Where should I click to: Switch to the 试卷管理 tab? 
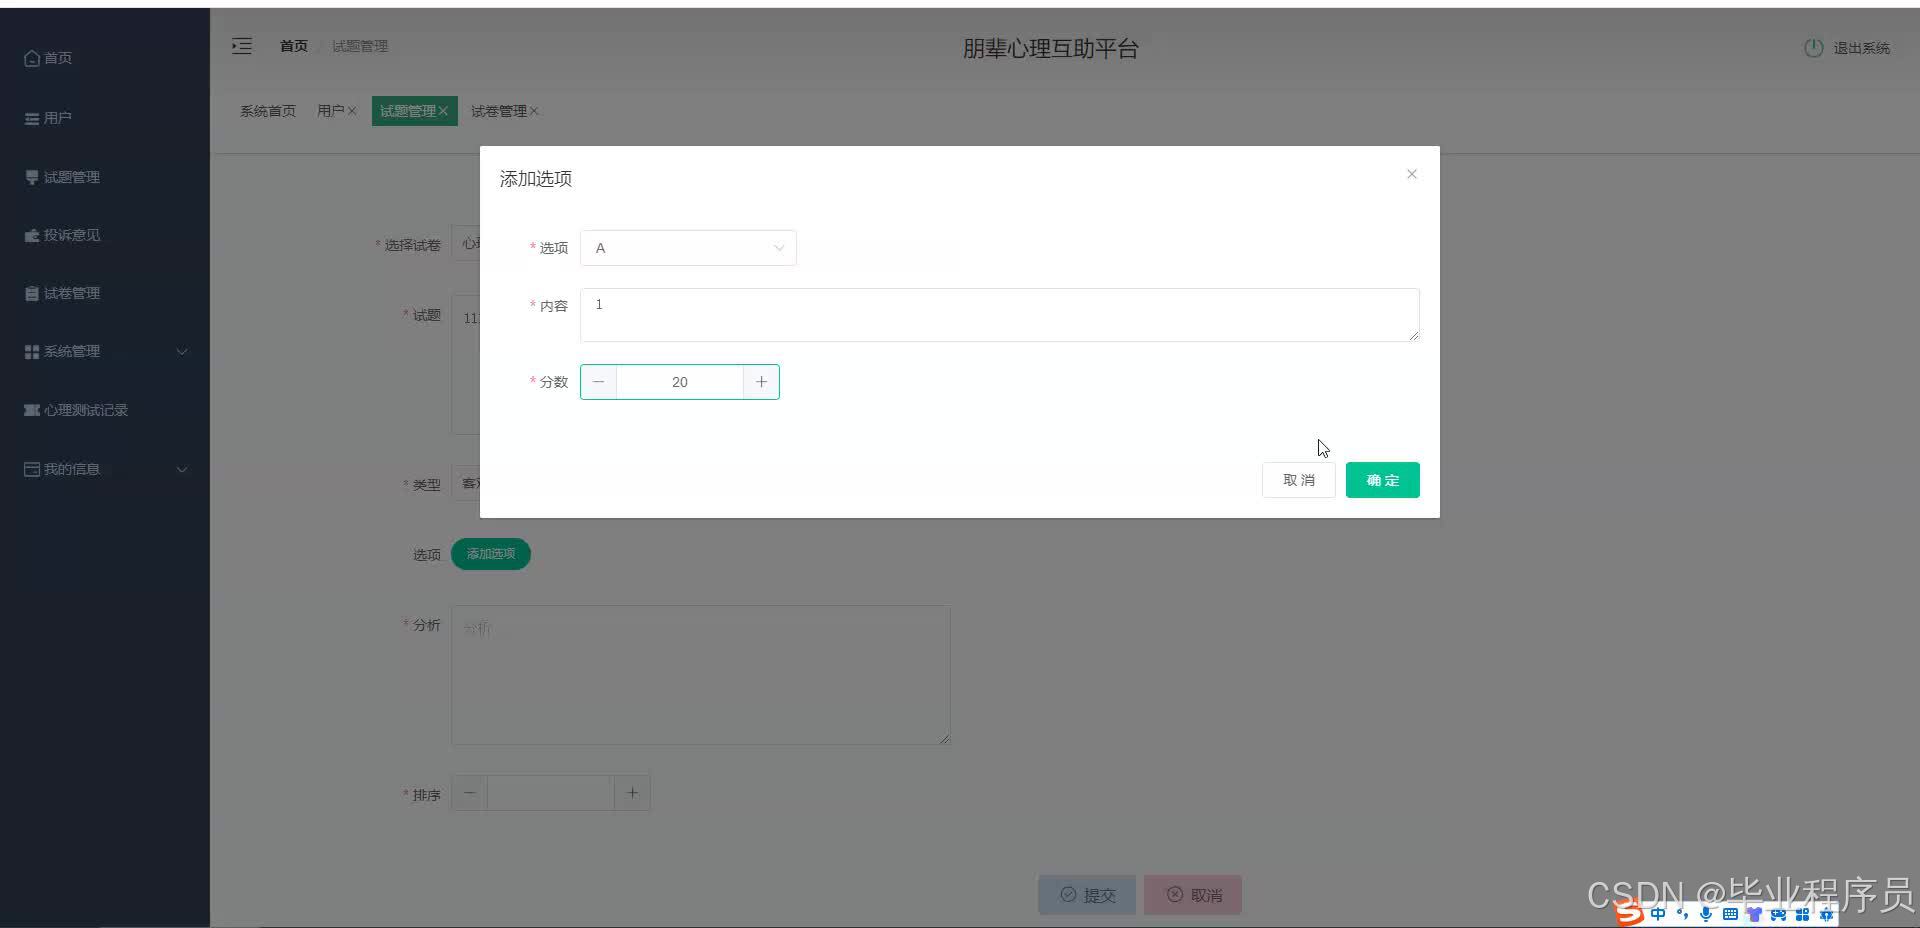(498, 111)
